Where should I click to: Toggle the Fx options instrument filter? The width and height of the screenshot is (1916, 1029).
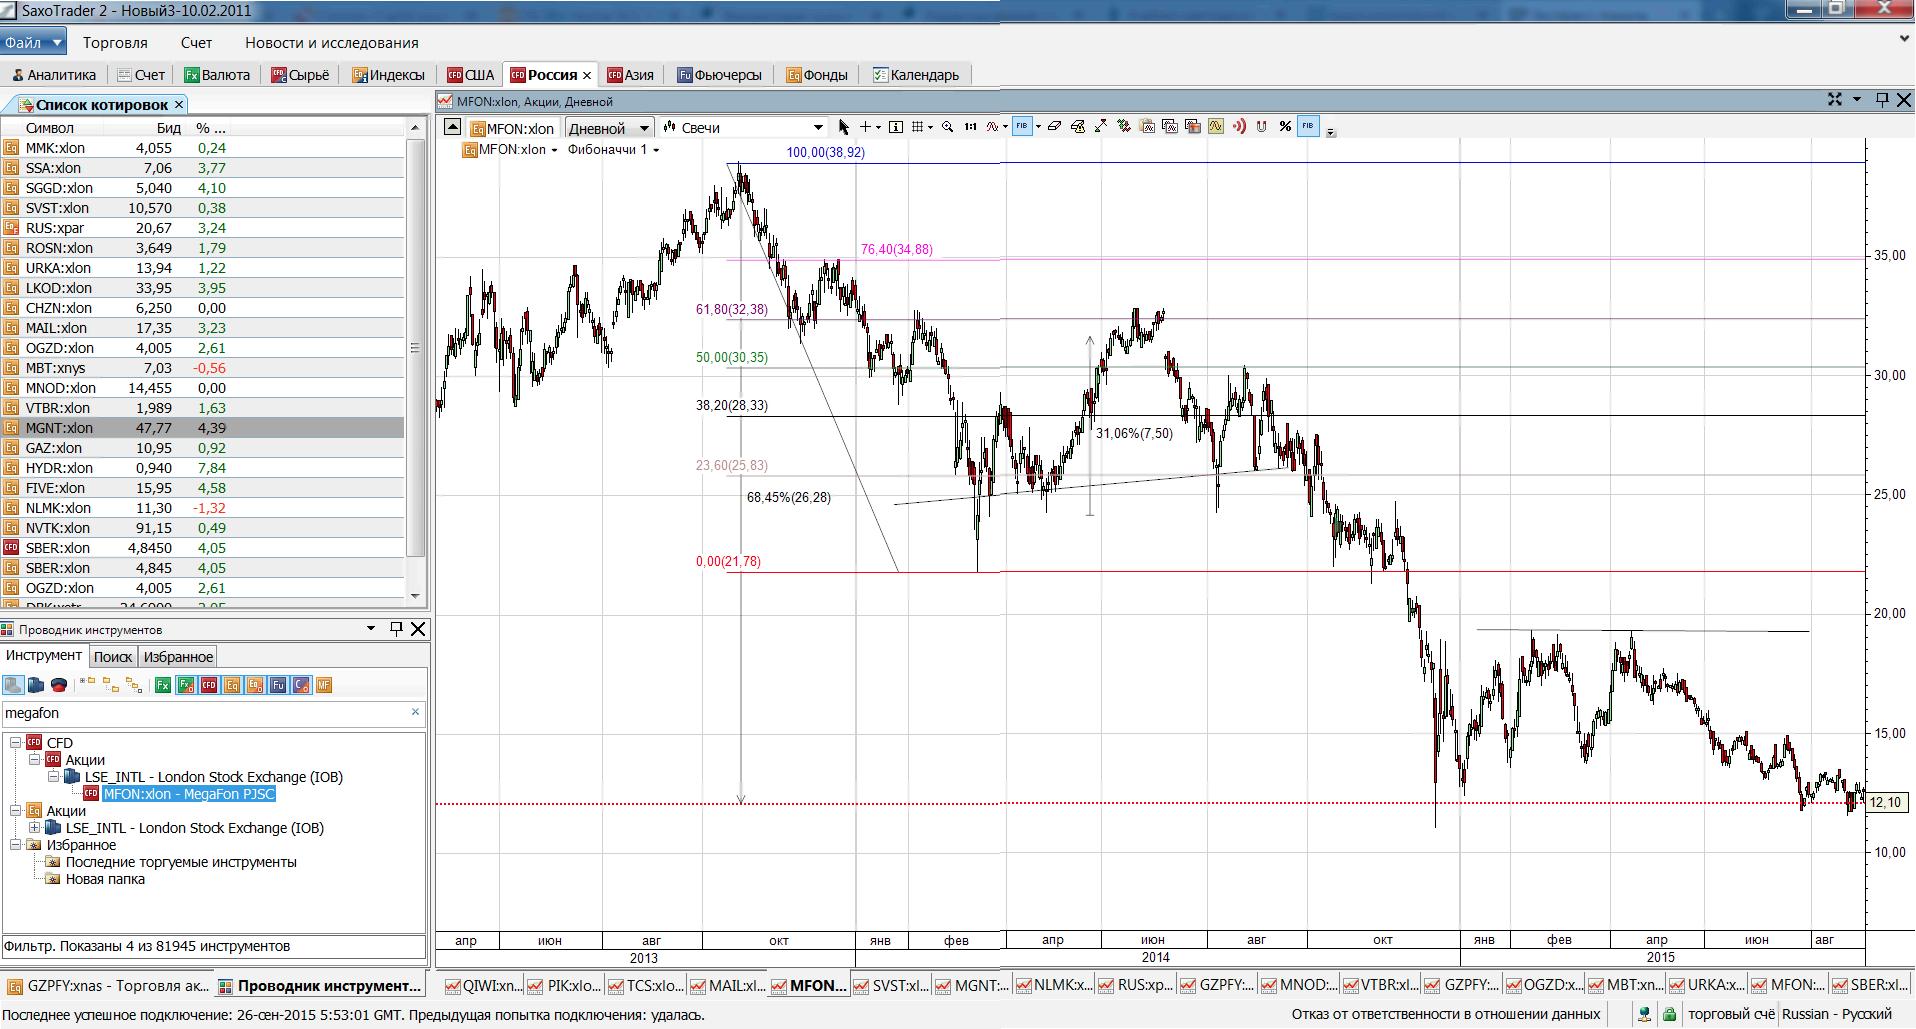[186, 685]
